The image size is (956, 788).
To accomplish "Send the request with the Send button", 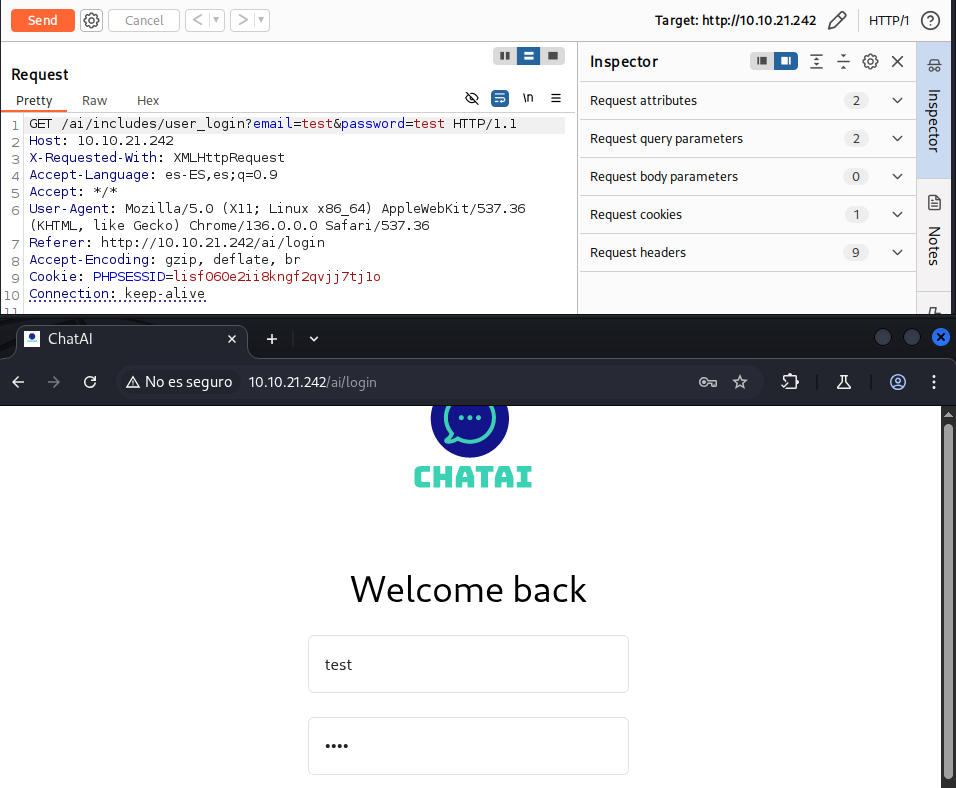I will pos(43,20).
